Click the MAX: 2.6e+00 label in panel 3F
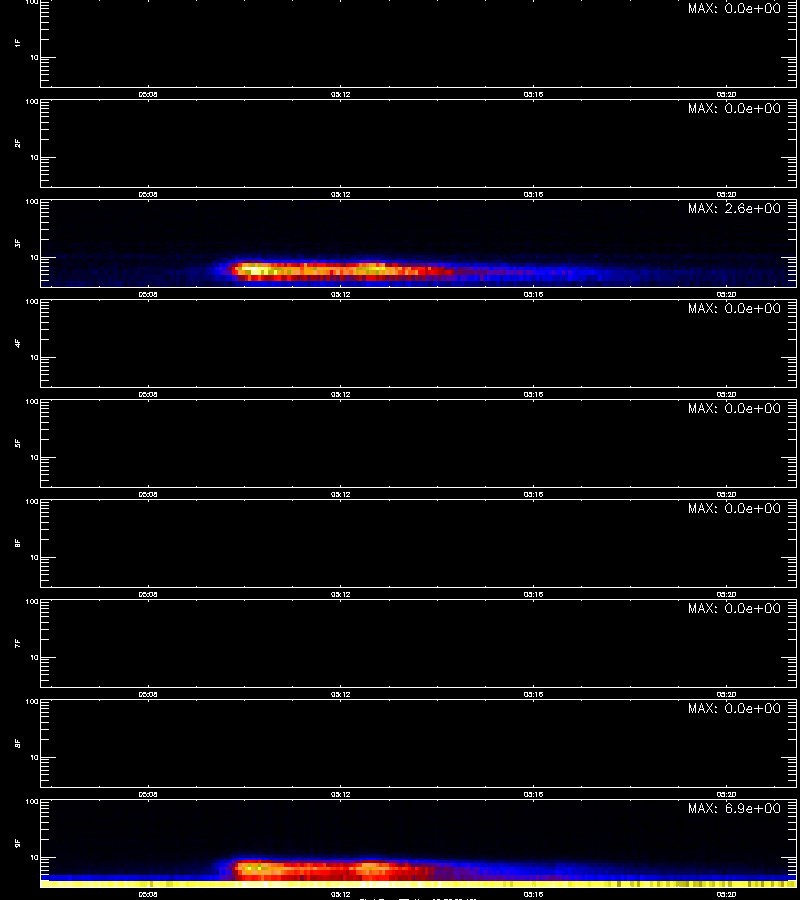Screen dimensions: 800x900 (734, 208)
